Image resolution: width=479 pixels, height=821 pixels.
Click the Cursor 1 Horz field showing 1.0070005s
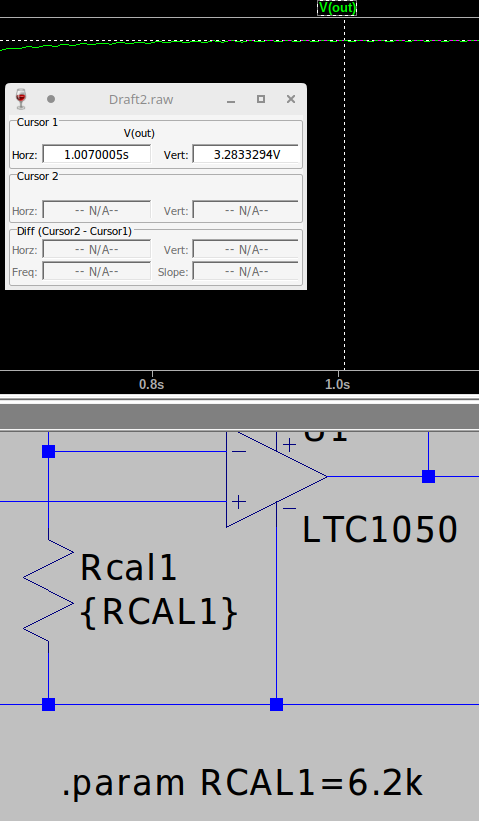point(96,154)
